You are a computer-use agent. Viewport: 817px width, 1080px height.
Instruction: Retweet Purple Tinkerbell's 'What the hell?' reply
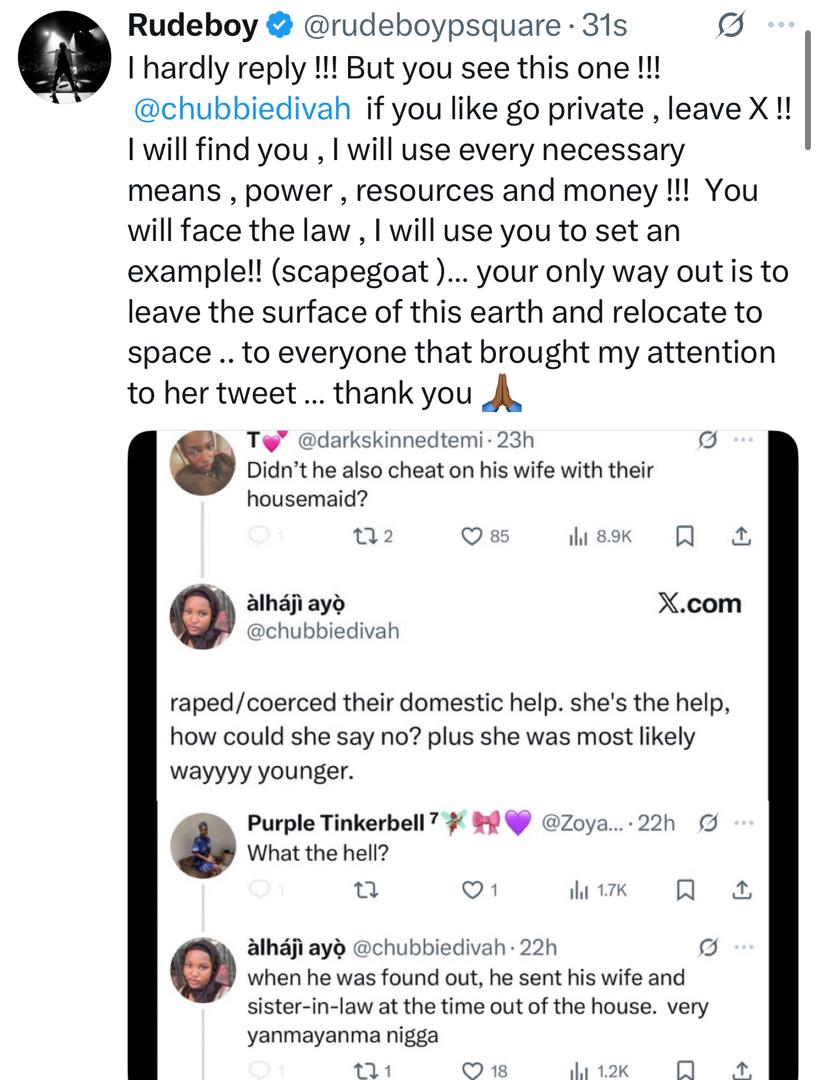(364, 889)
